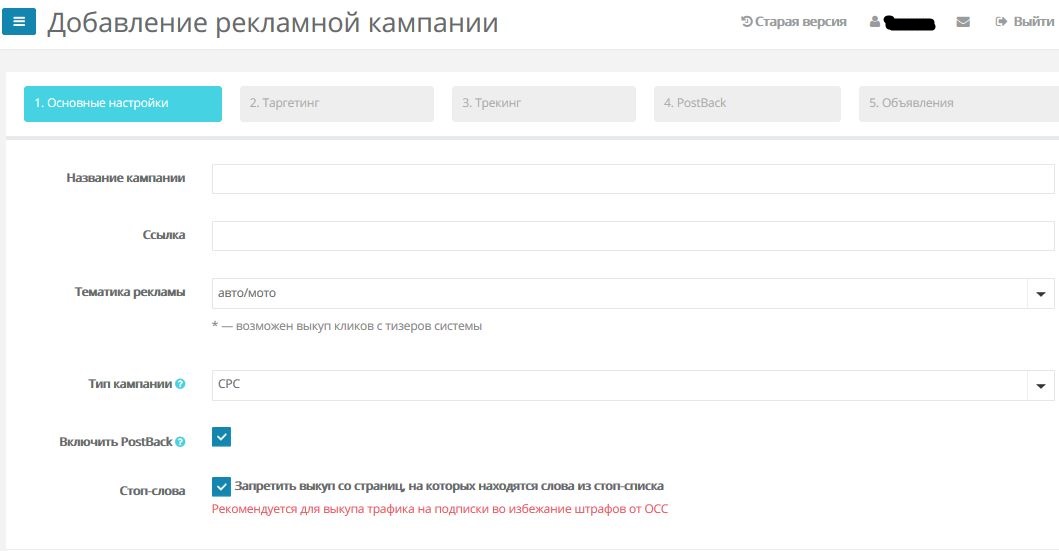Image resolution: width=1059 pixels, height=551 pixels.
Task: Switch to the 5. Объявления tab
Action: coord(957,103)
